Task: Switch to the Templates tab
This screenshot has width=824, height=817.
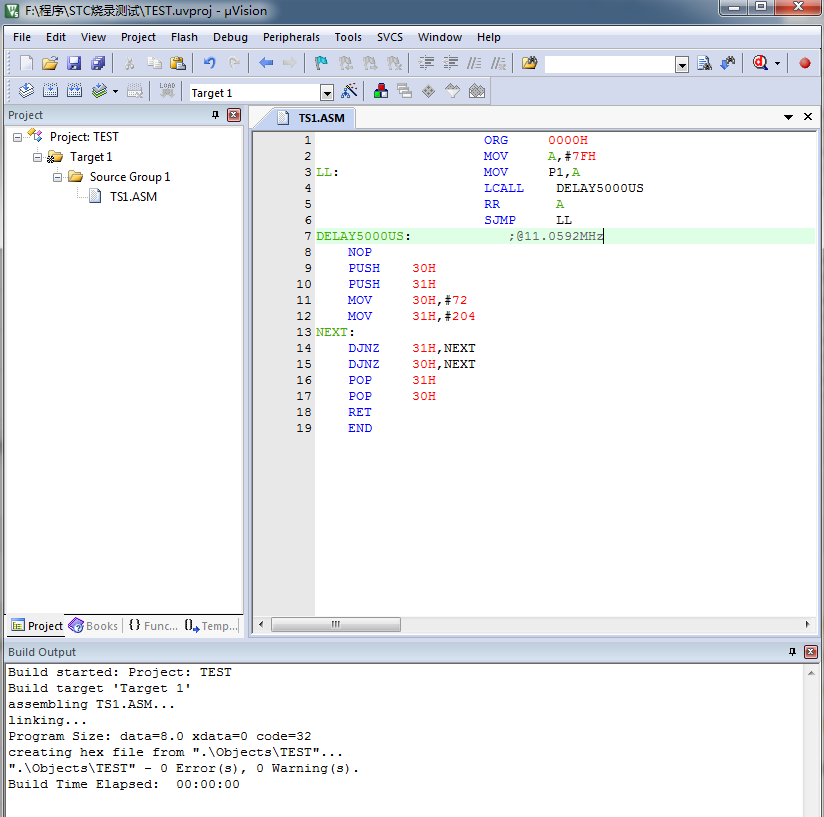Action: coord(211,626)
